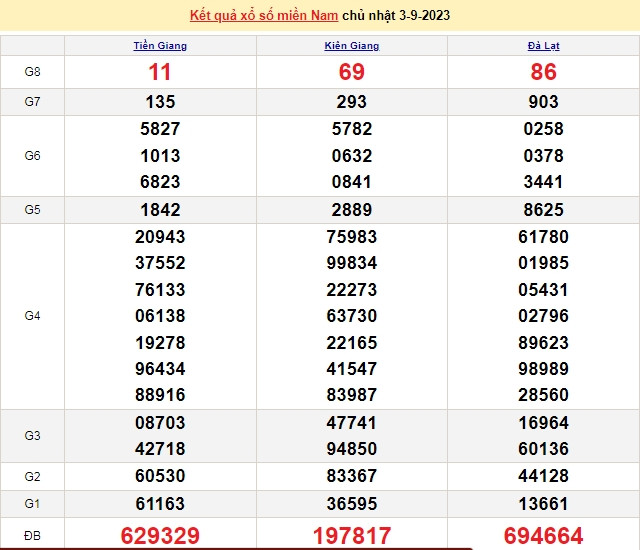Select the G4 number 63730

tap(352, 316)
